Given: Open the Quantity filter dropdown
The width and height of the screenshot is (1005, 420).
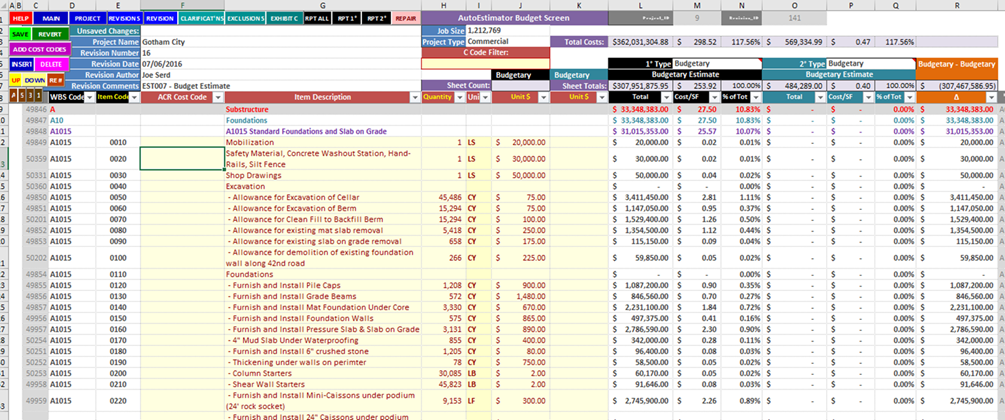Looking at the screenshot, I should (460, 97).
